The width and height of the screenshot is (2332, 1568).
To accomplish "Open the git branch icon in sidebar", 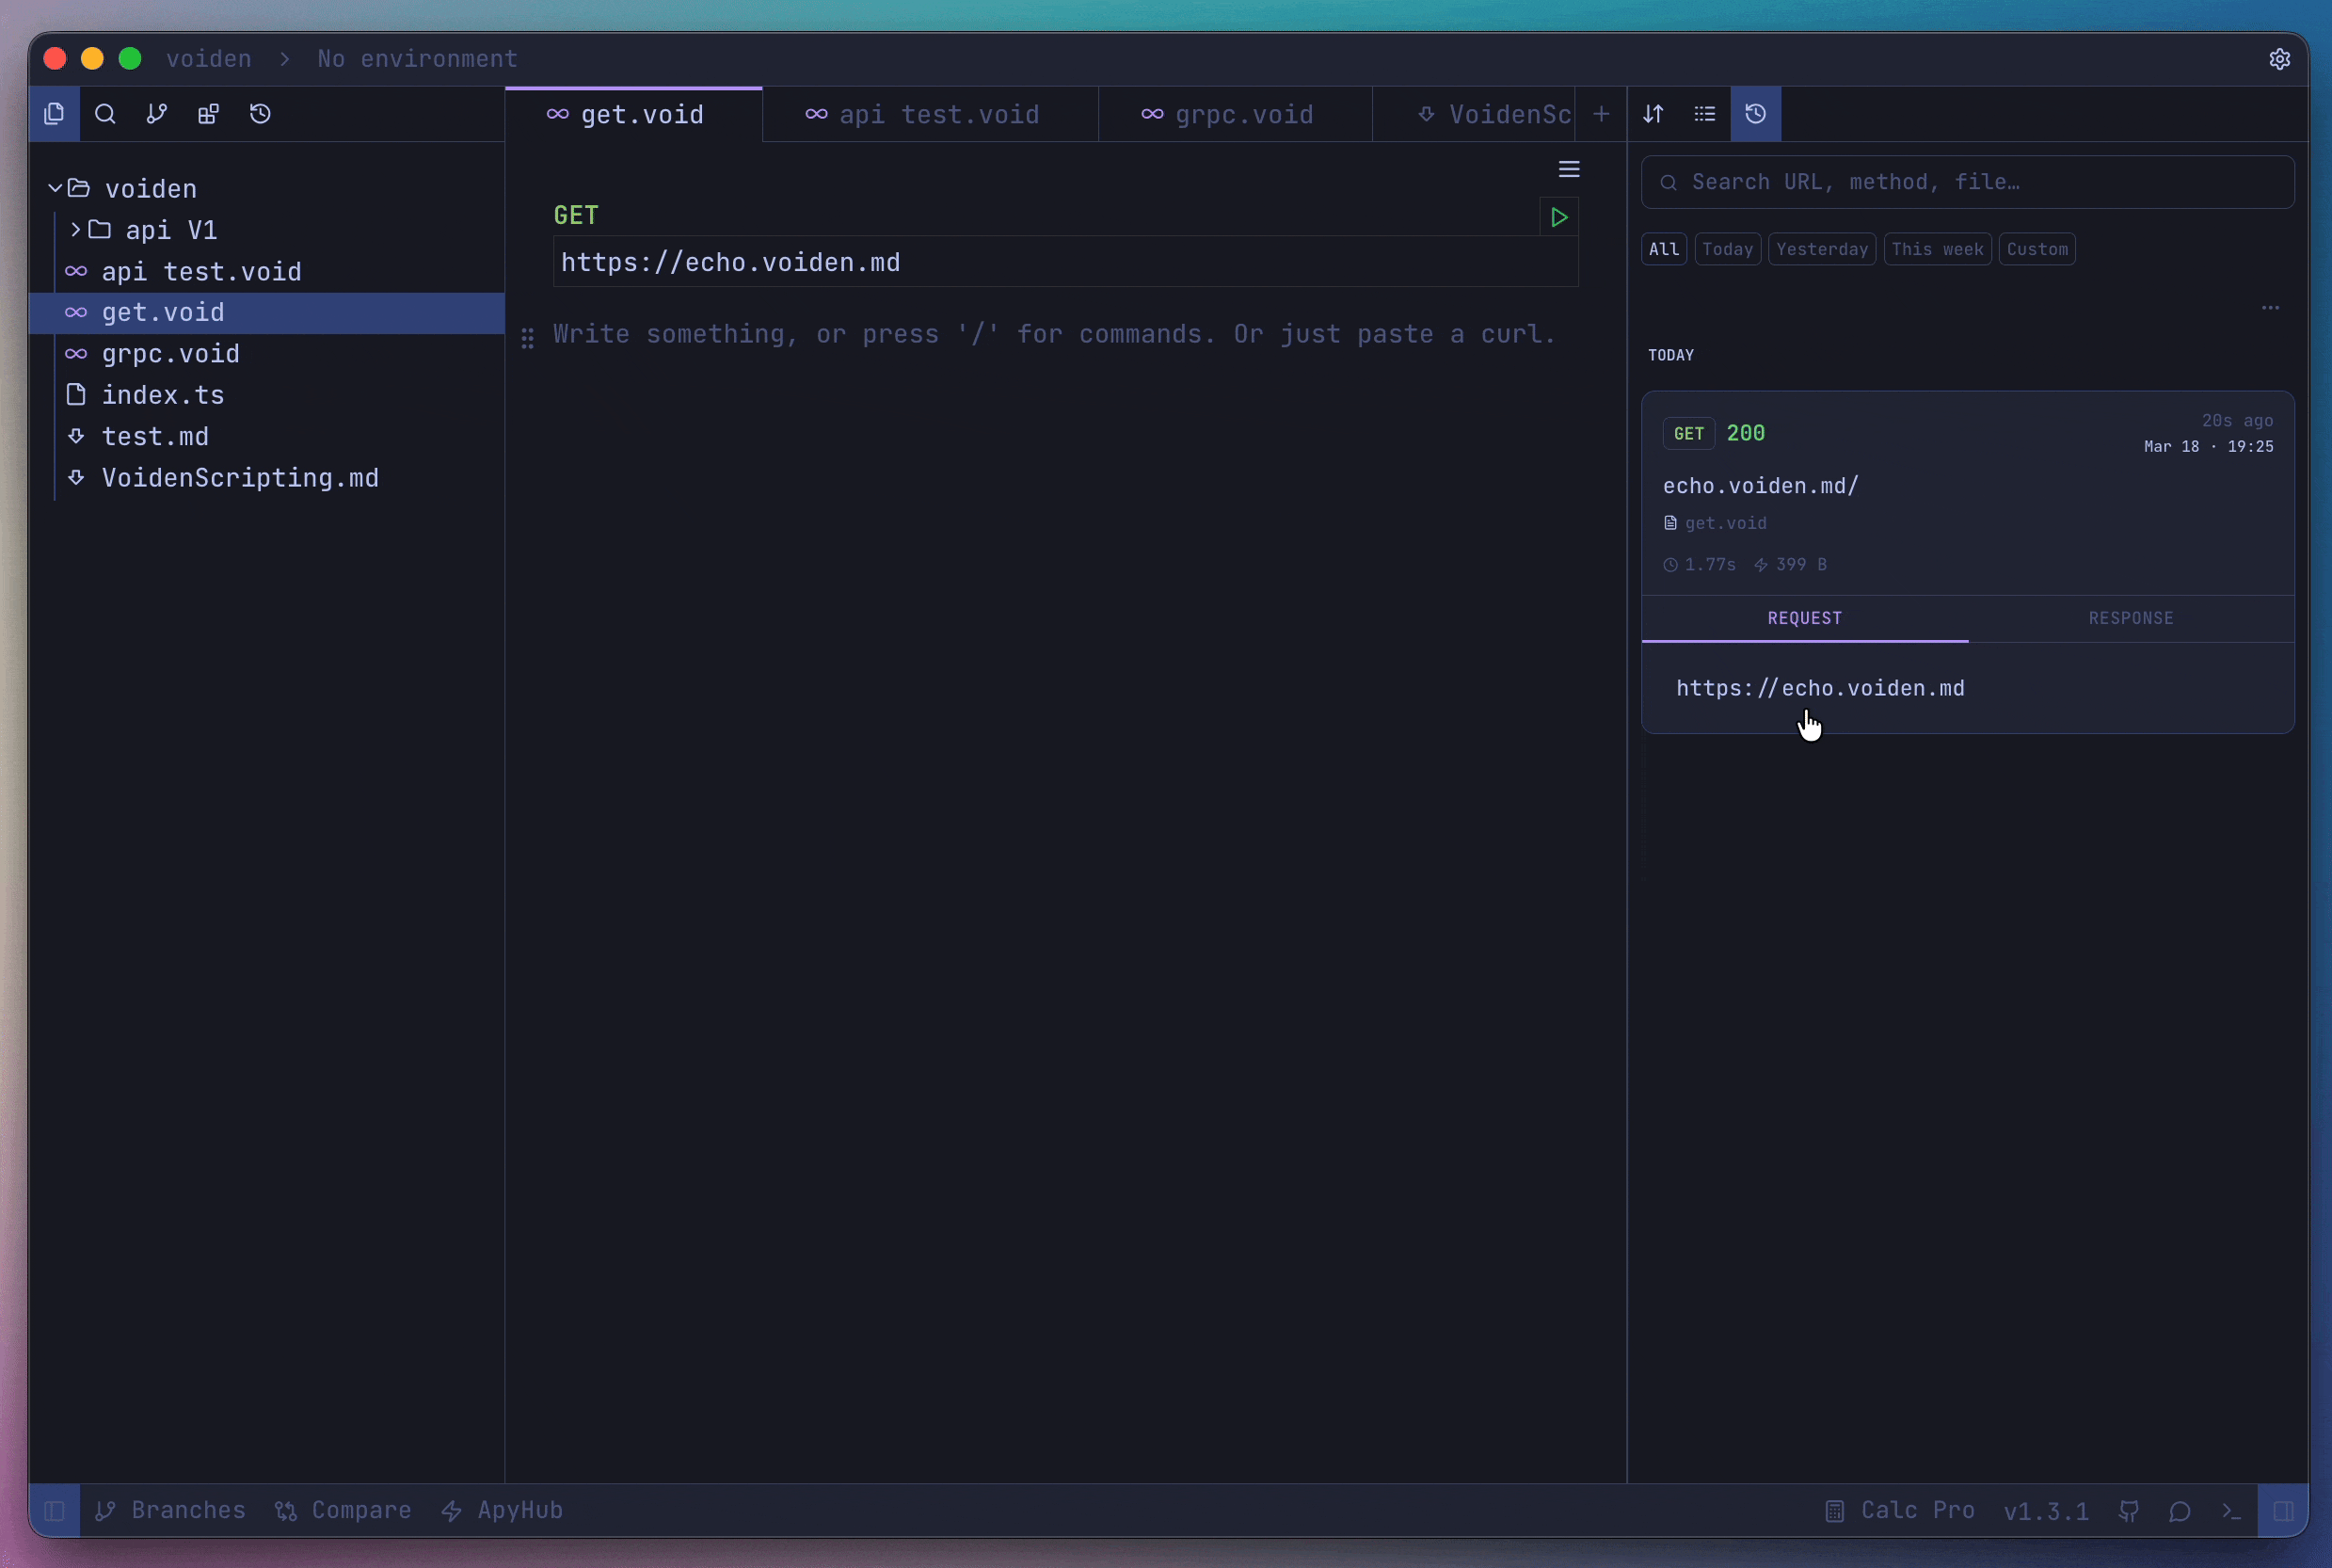I will (x=157, y=114).
